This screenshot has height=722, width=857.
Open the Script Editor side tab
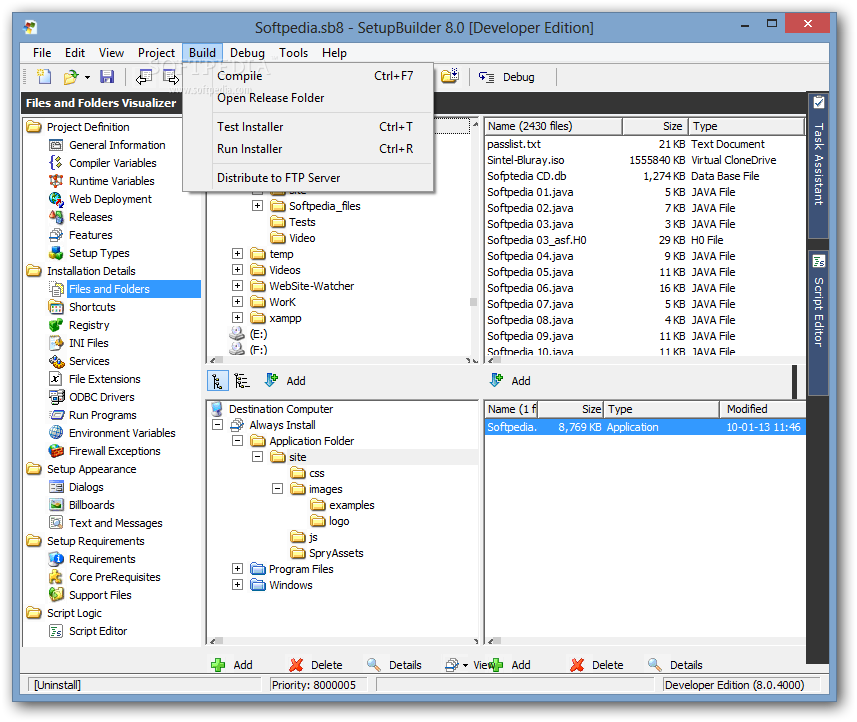point(818,322)
